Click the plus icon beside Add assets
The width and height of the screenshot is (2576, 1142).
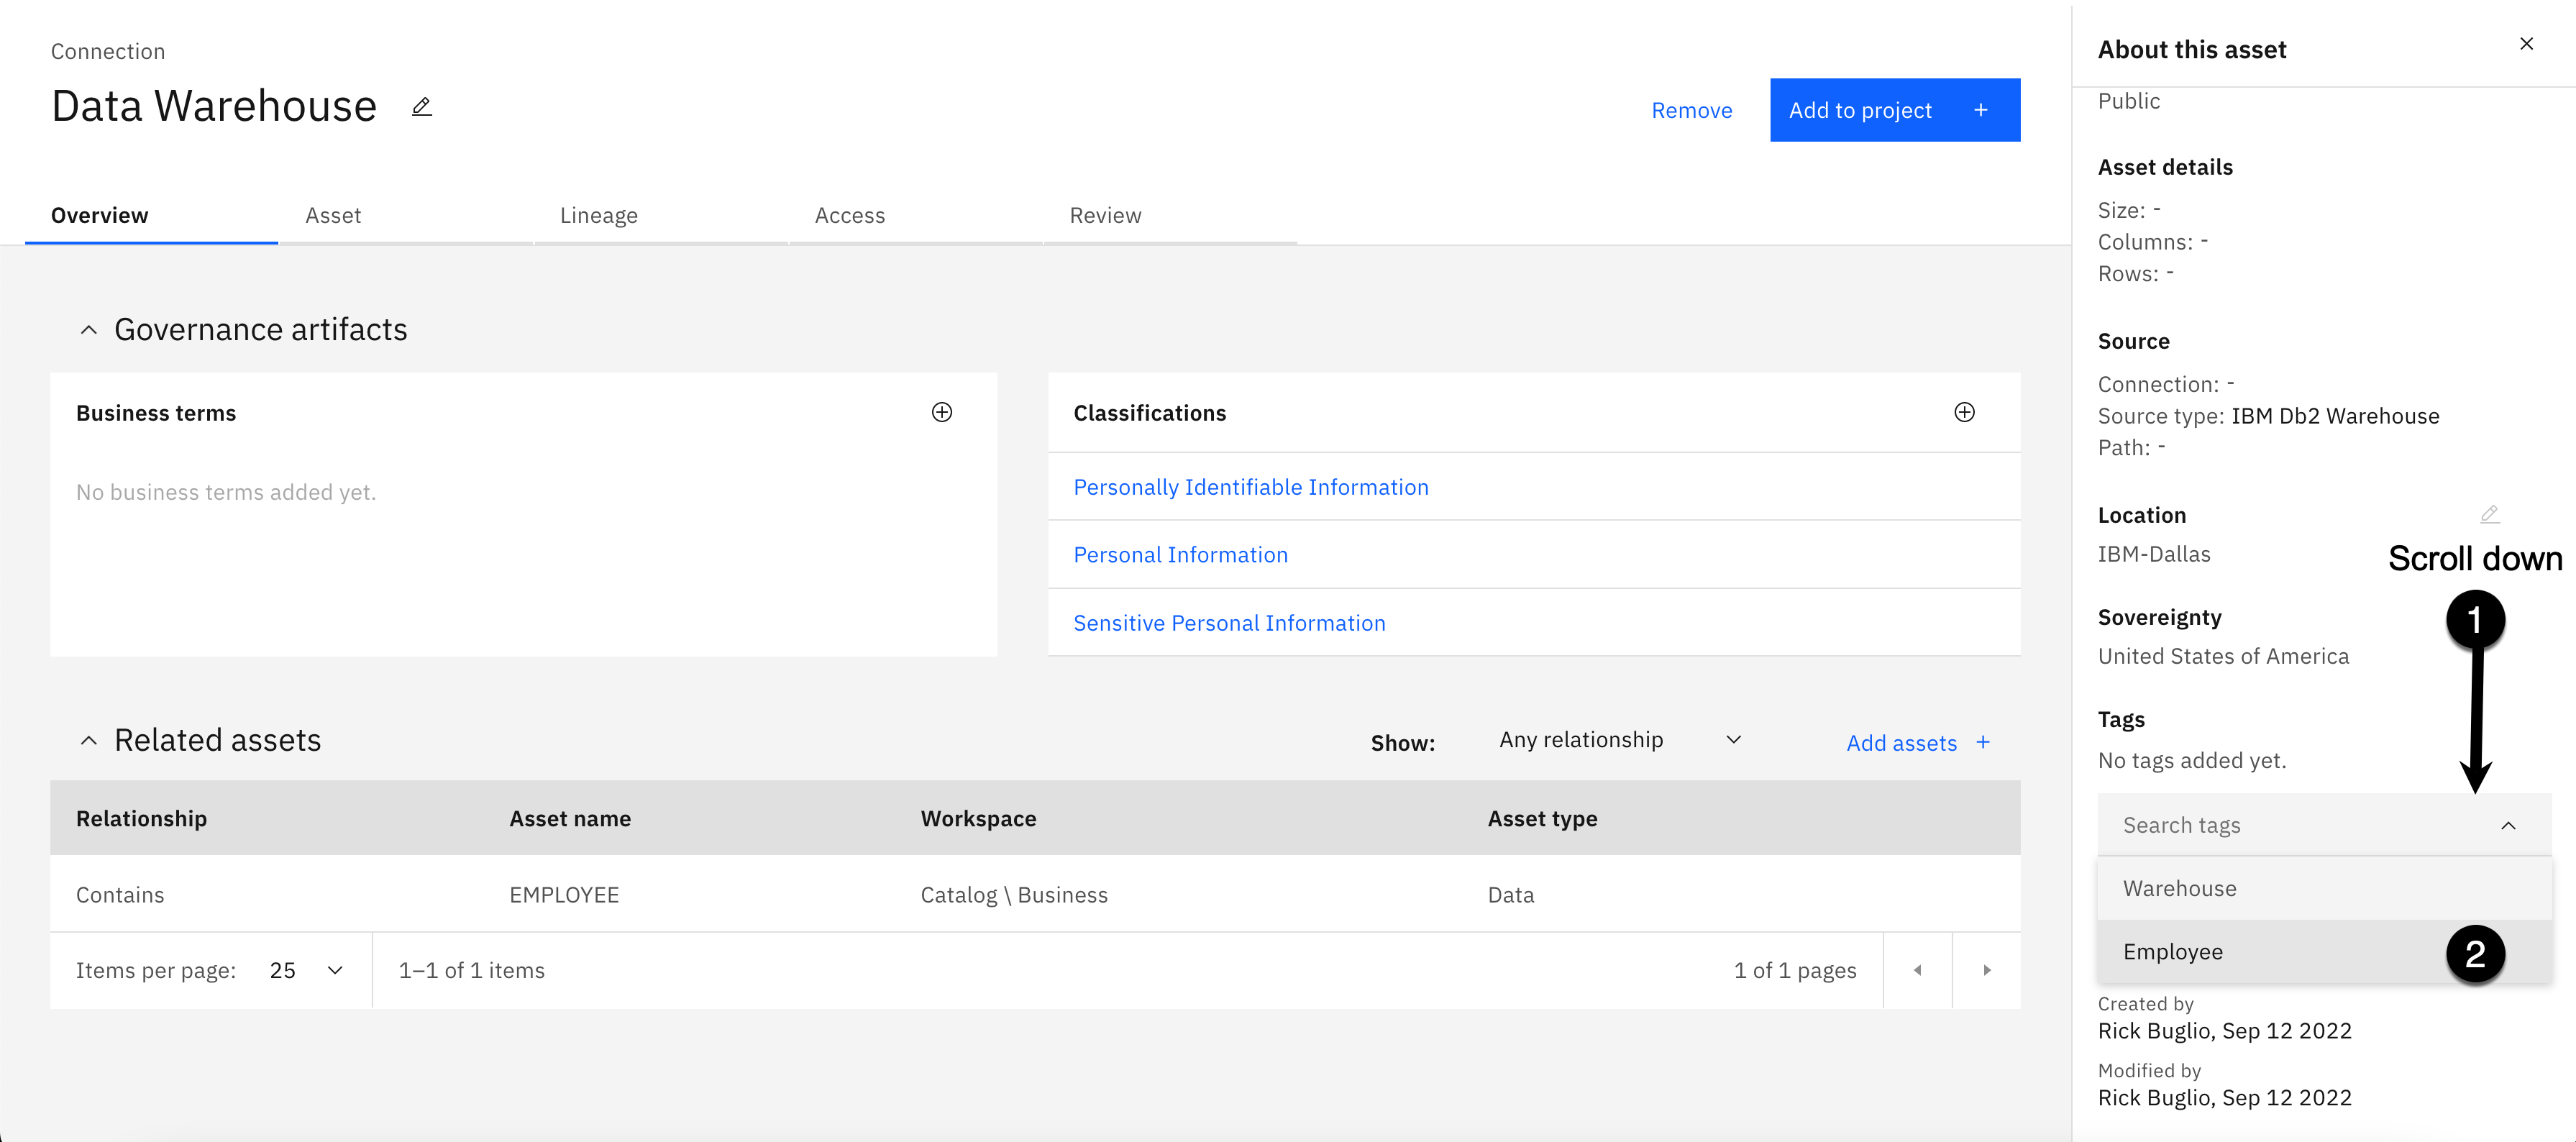[x=1983, y=742]
